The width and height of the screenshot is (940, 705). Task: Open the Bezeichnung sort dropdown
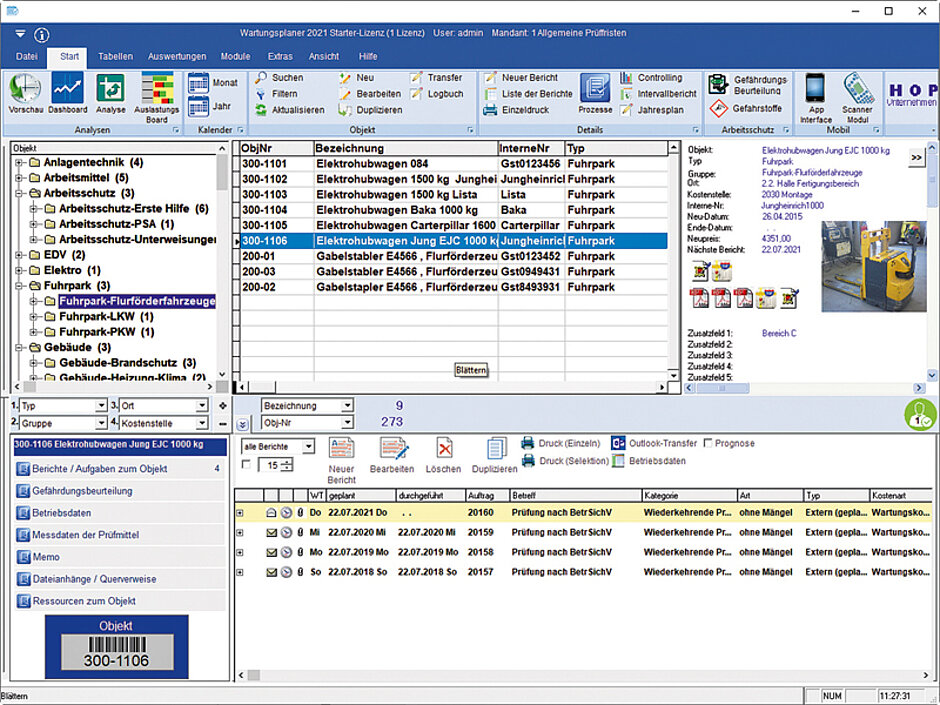point(347,406)
